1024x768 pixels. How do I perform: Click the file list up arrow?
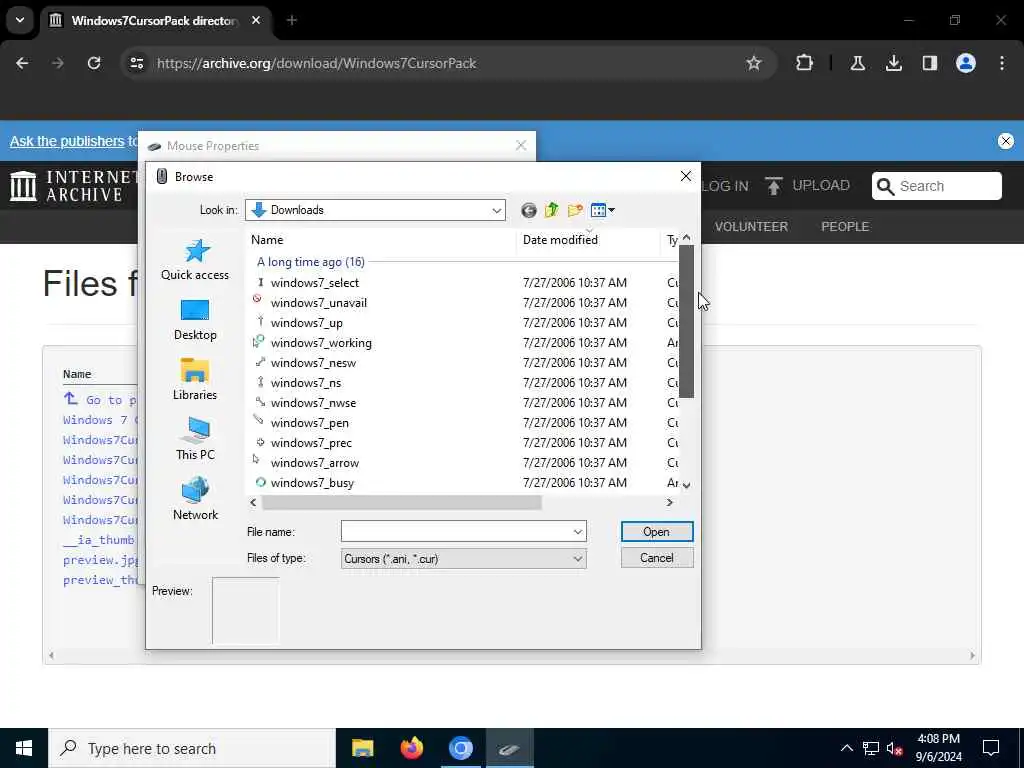click(686, 238)
